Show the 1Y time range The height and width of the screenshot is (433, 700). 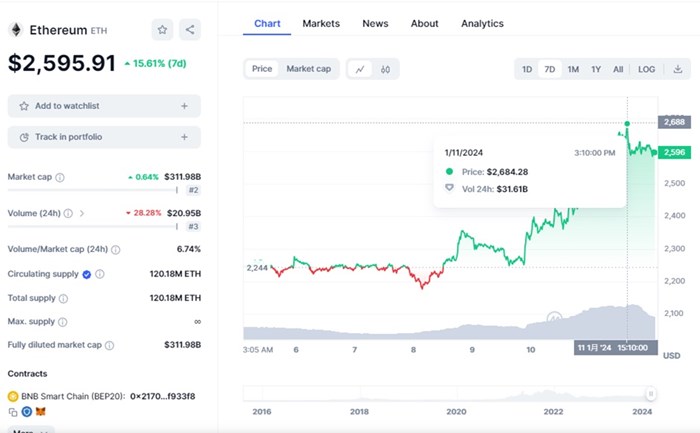(x=596, y=69)
